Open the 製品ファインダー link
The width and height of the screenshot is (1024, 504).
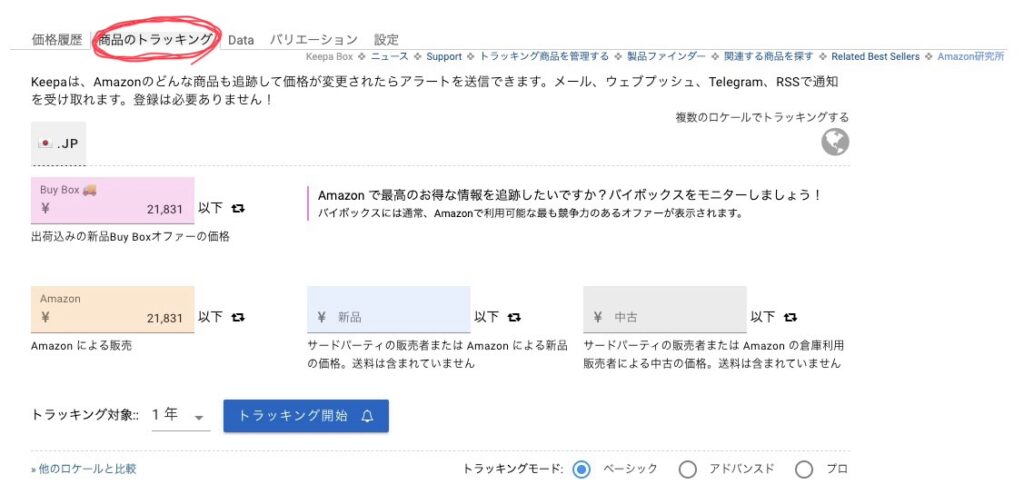click(666, 57)
